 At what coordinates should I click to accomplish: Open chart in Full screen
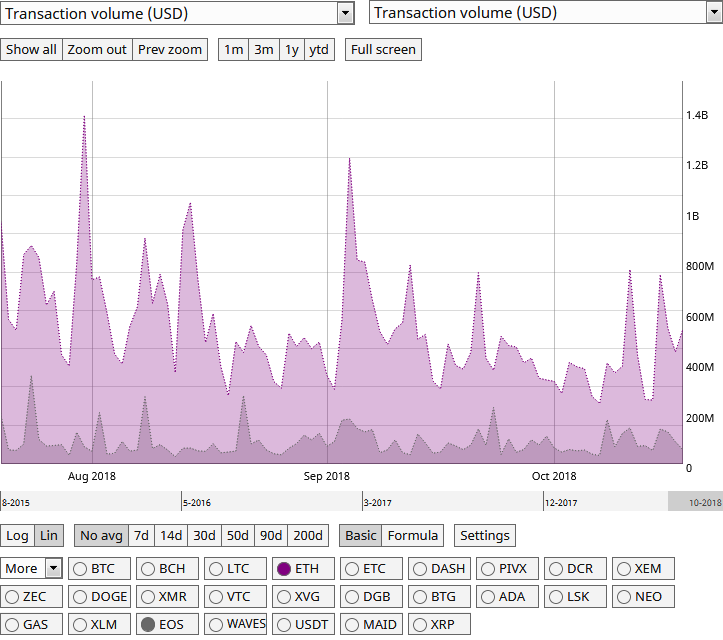pos(383,49)
